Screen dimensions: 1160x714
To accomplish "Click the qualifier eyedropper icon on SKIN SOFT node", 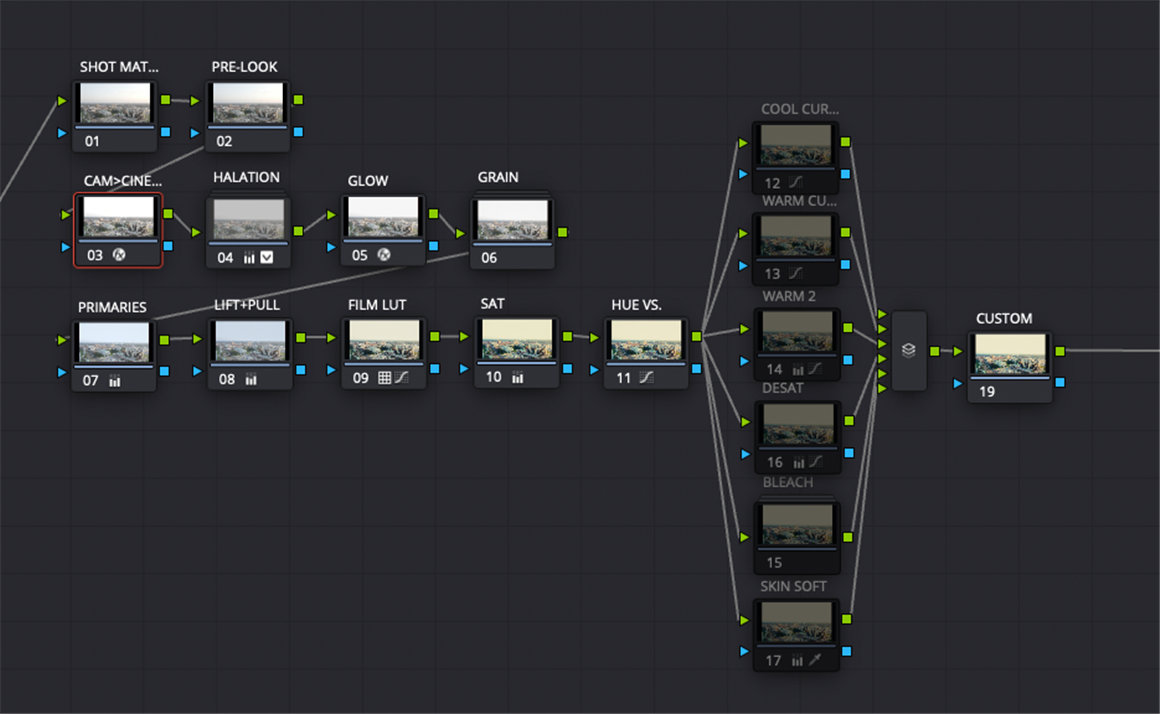I will [x=817, y=660].
